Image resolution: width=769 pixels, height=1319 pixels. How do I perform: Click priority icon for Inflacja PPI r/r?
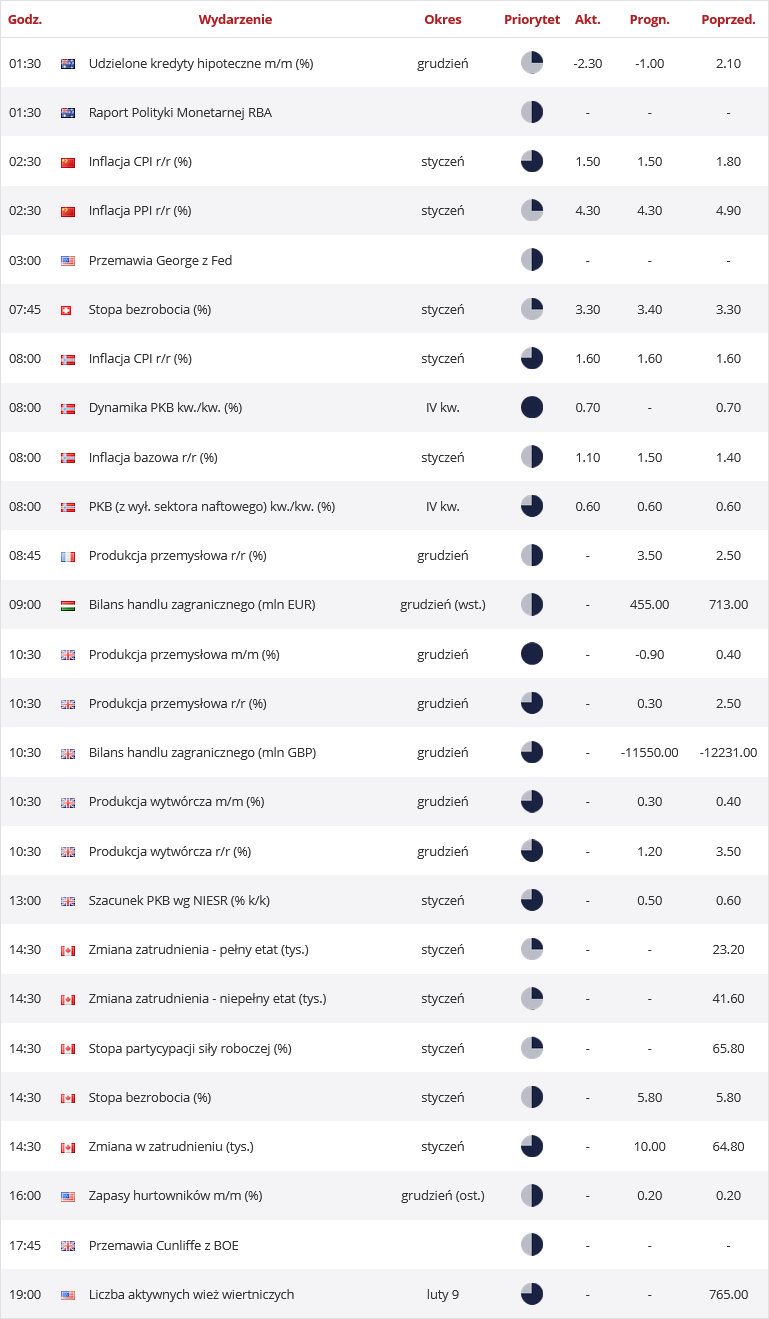tap(532, 211)
